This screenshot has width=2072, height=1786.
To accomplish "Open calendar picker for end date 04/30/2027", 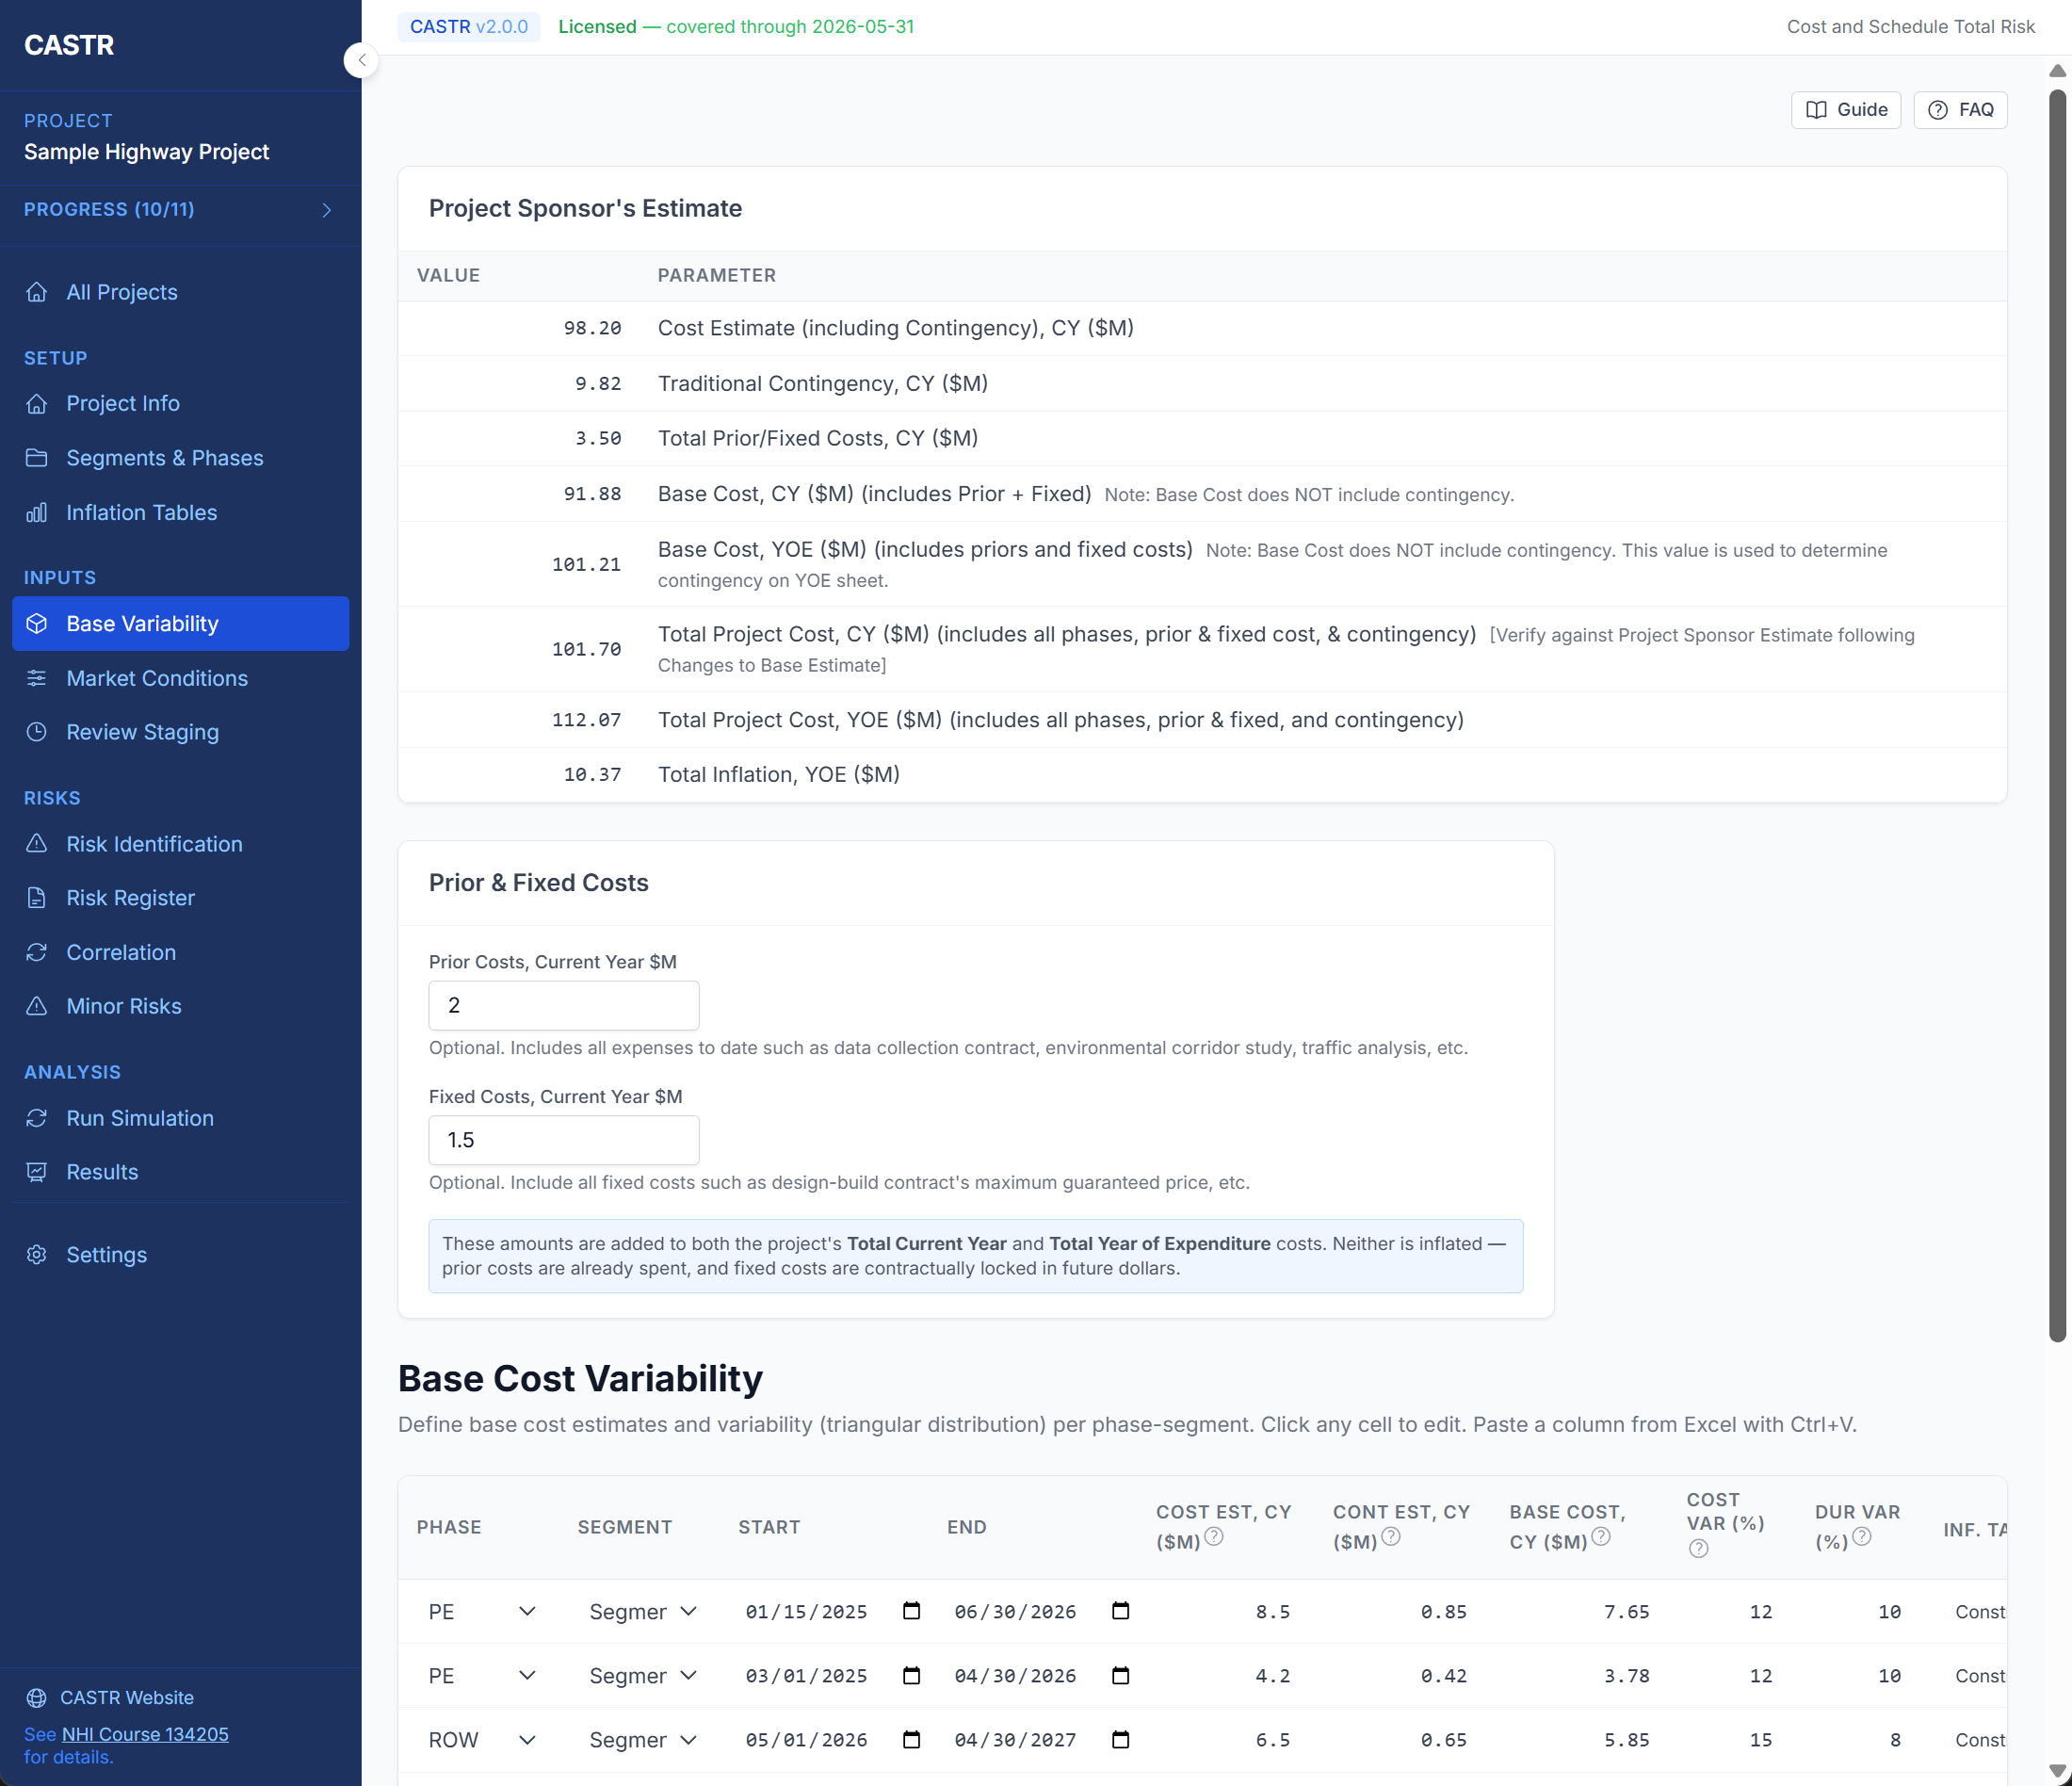I will pyautogui.click(x=1120, y=1740).
